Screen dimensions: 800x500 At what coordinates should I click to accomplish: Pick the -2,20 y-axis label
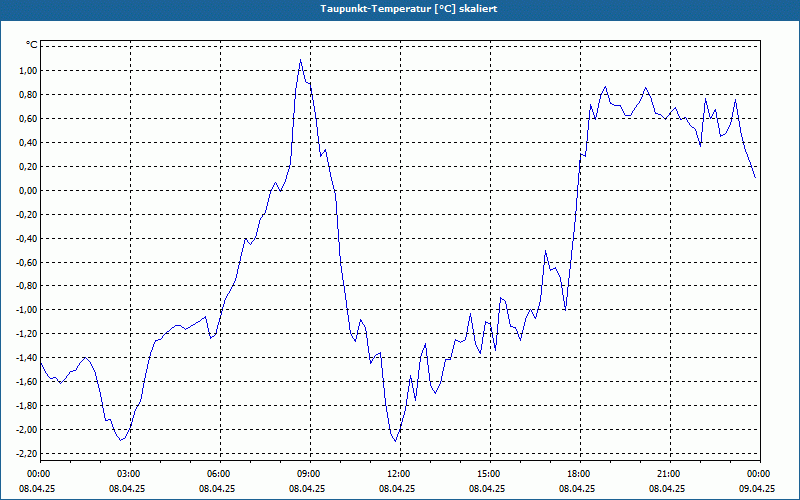pyautogui.click(x=28, y=454)
